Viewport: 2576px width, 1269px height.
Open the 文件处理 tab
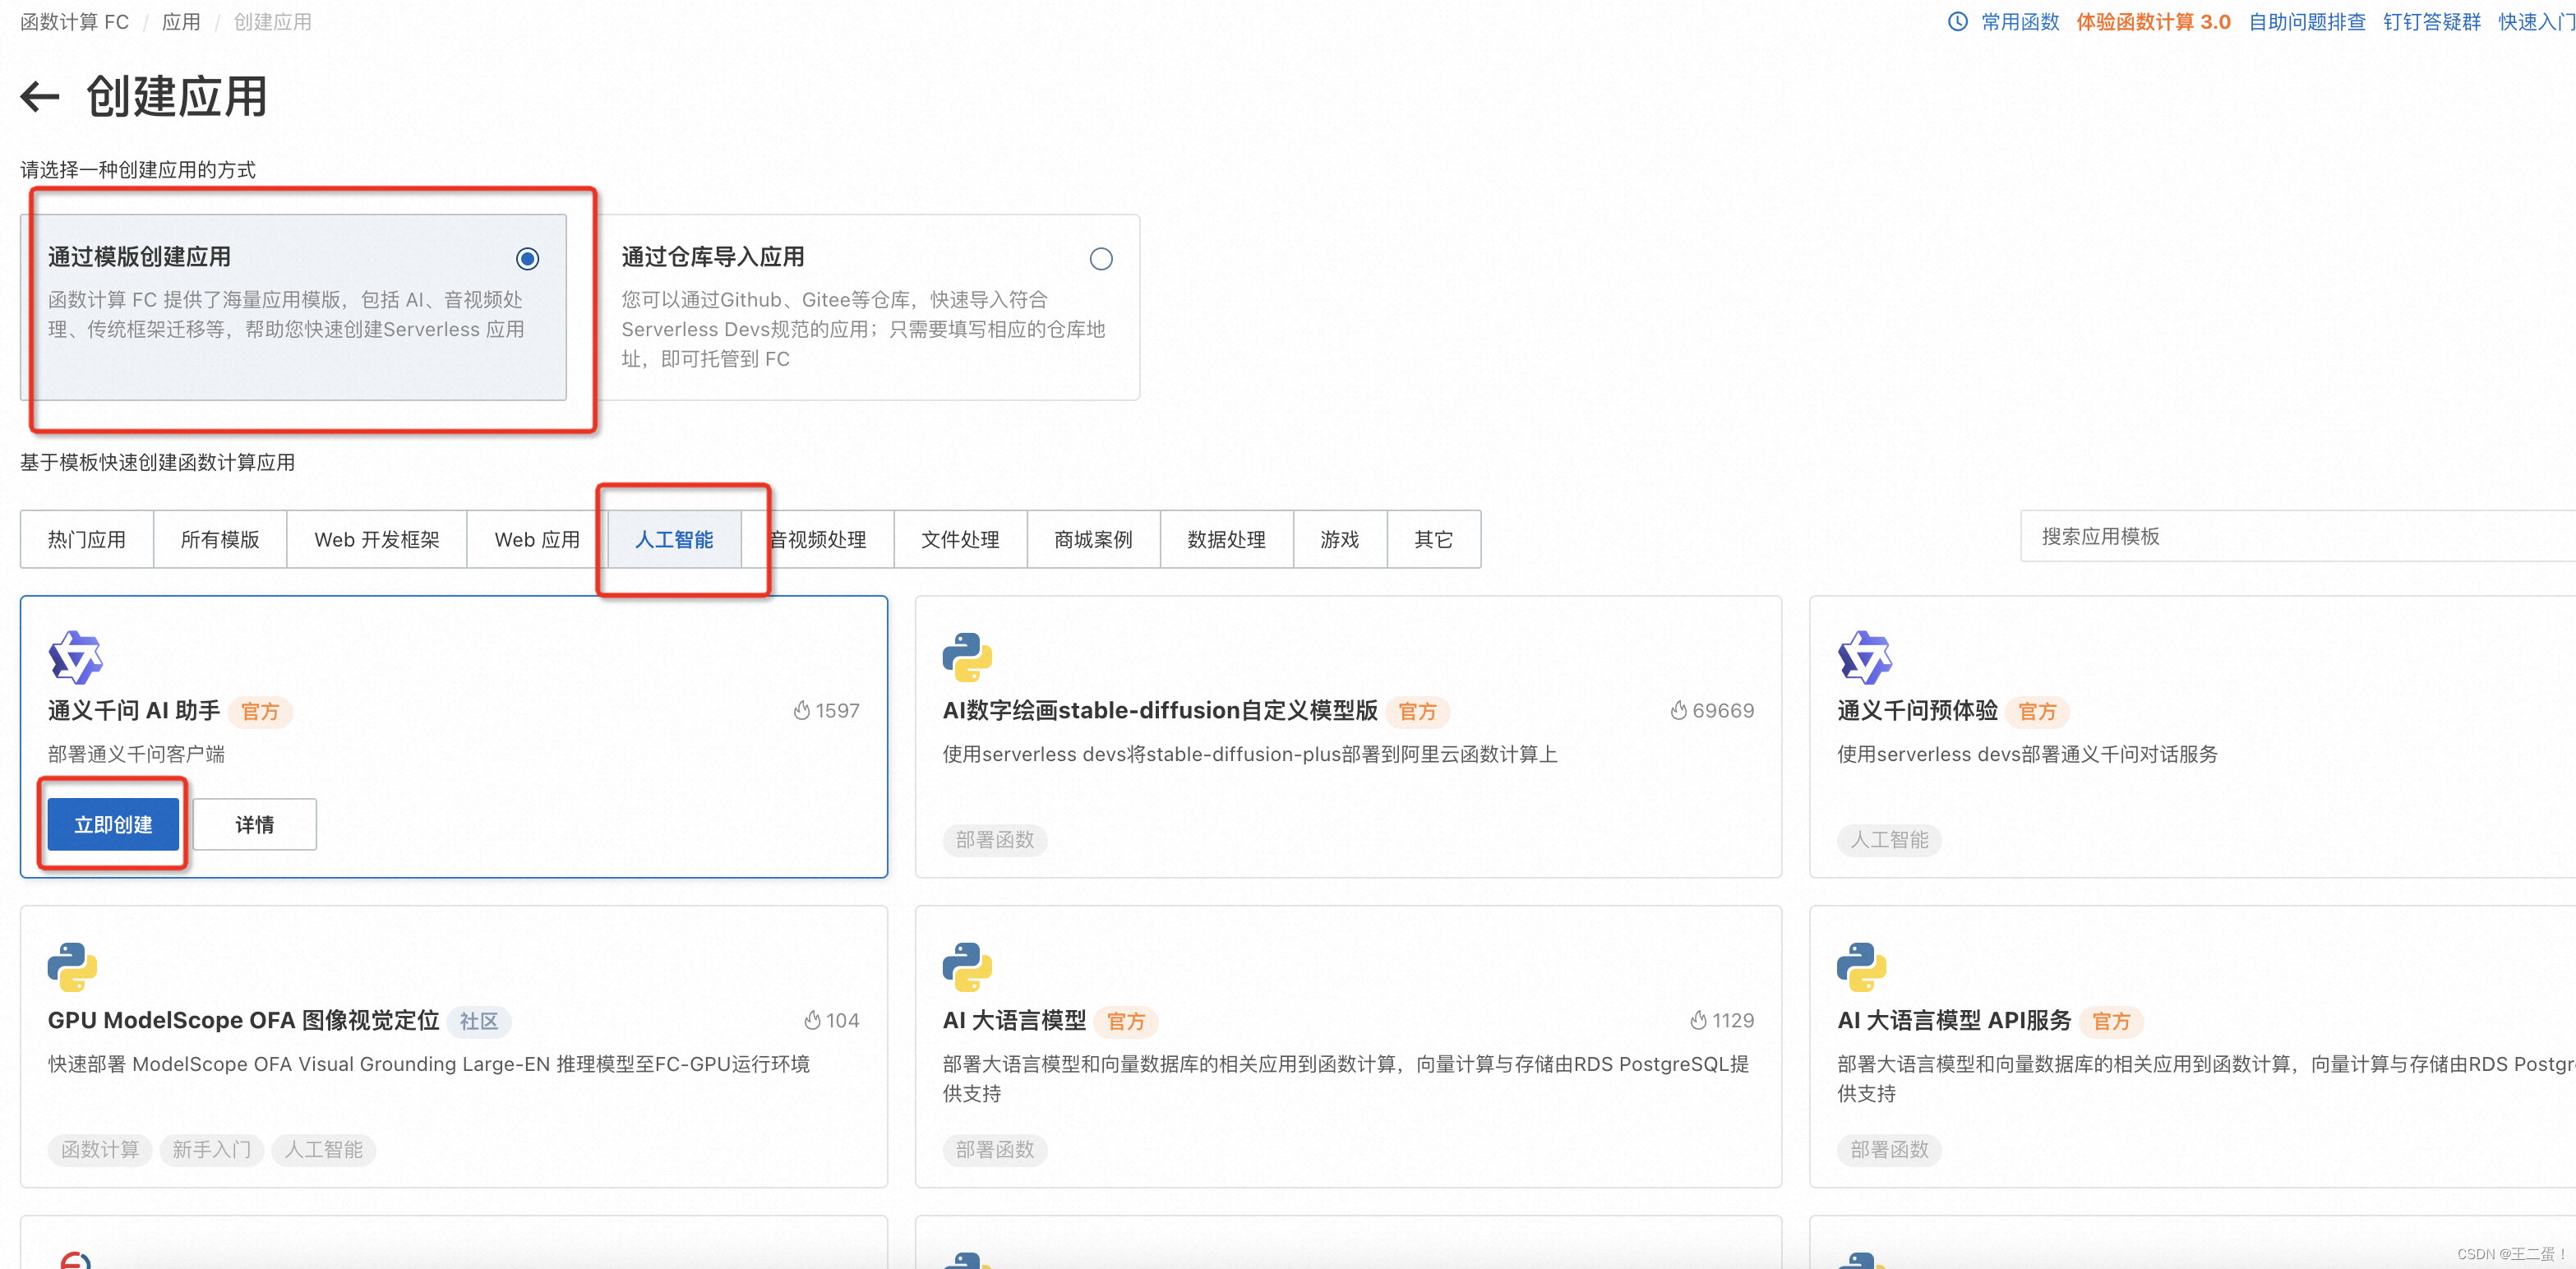coord(960,539)
